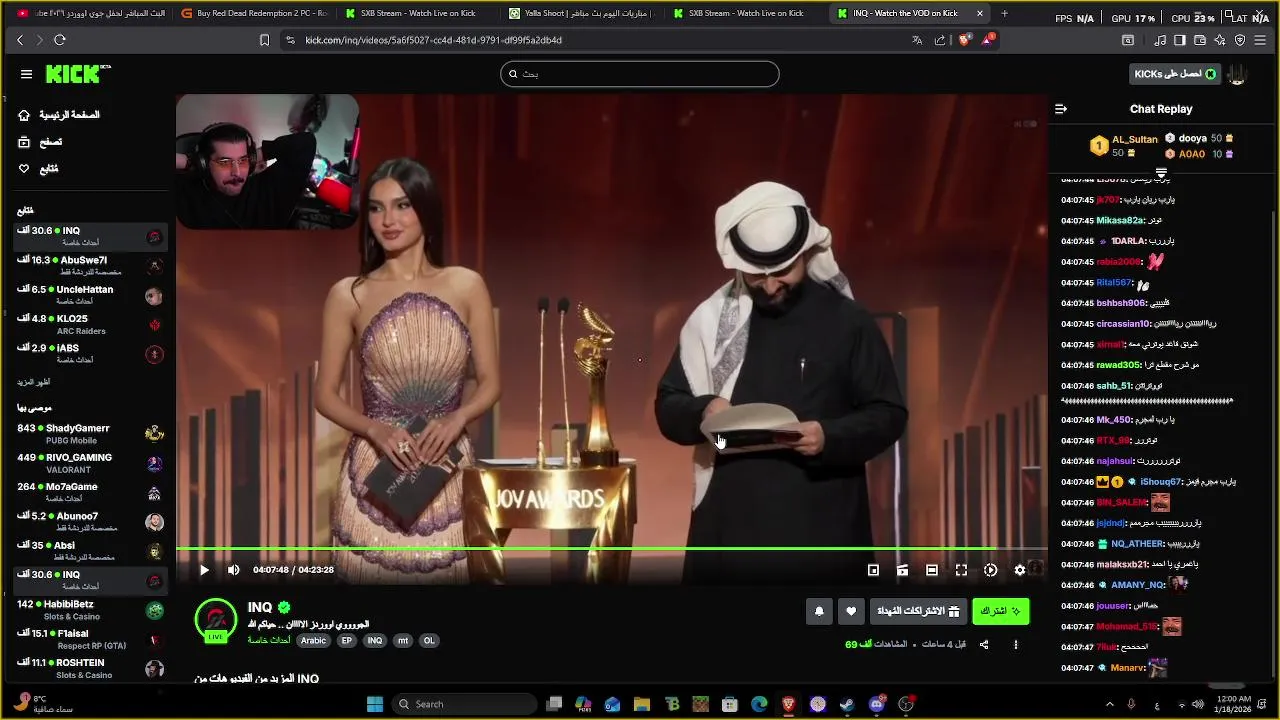Open the Kick hamburger sidebar menu
This screenshot has width=1280, height=720.
(x=26, y=74)
